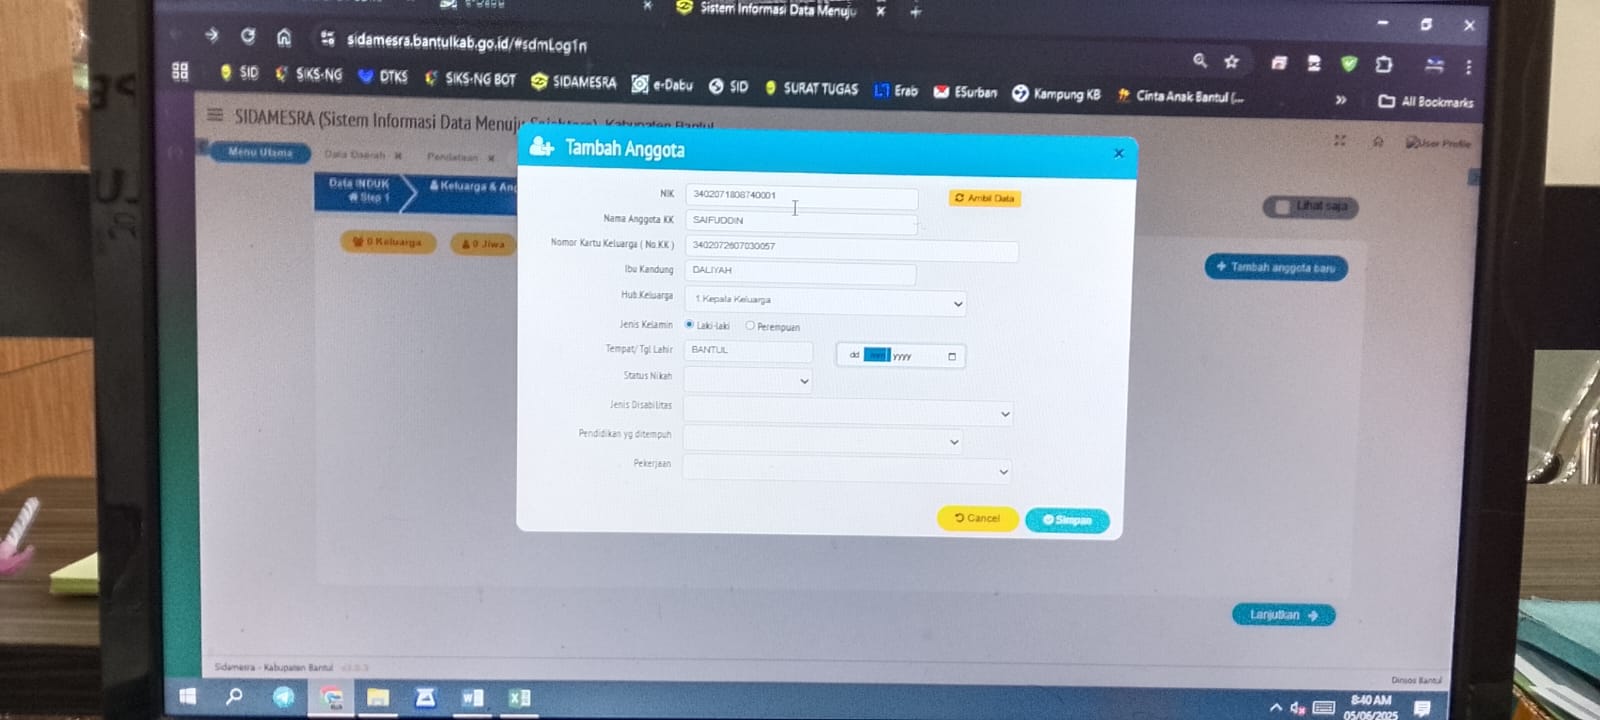Open a new browser tab

[915, 12]
